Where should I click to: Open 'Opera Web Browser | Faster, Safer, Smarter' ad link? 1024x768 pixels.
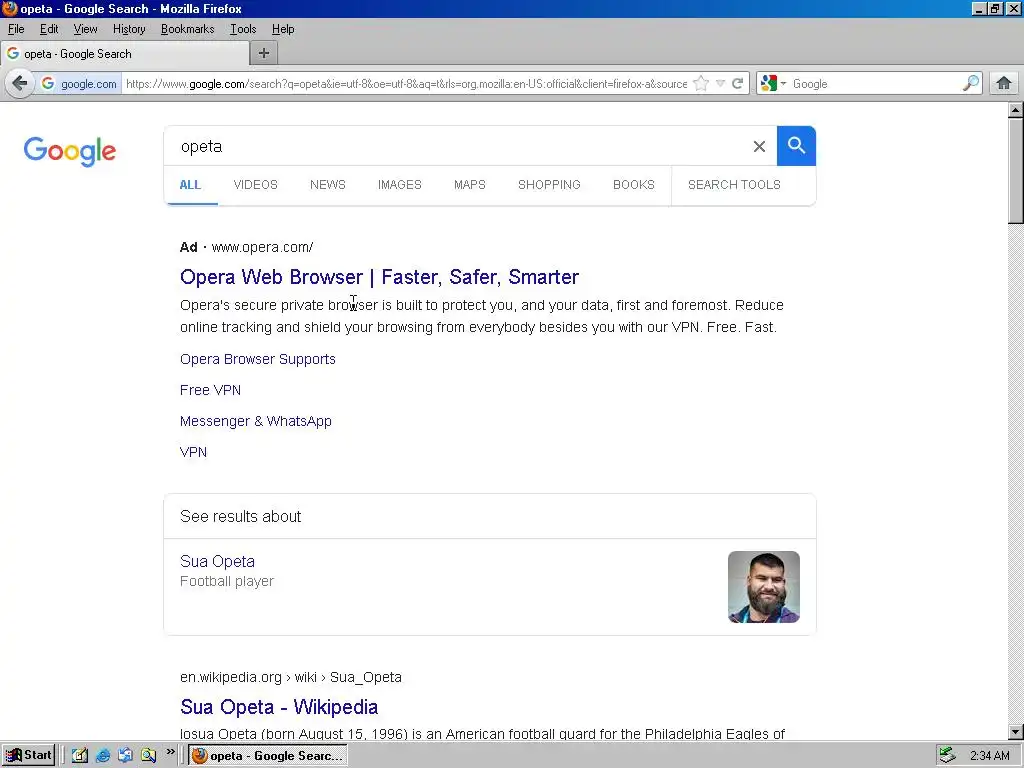[x=379, y=277]
